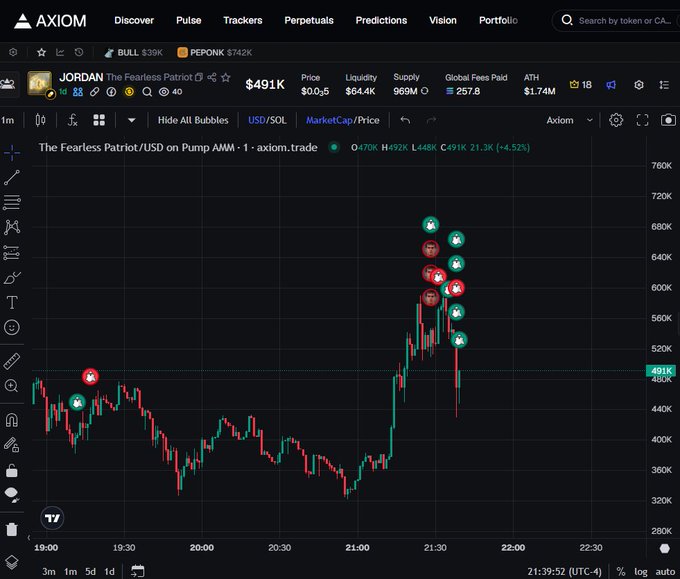
Task: Open the forecasting position tools
Action: [x=12, y=252]
